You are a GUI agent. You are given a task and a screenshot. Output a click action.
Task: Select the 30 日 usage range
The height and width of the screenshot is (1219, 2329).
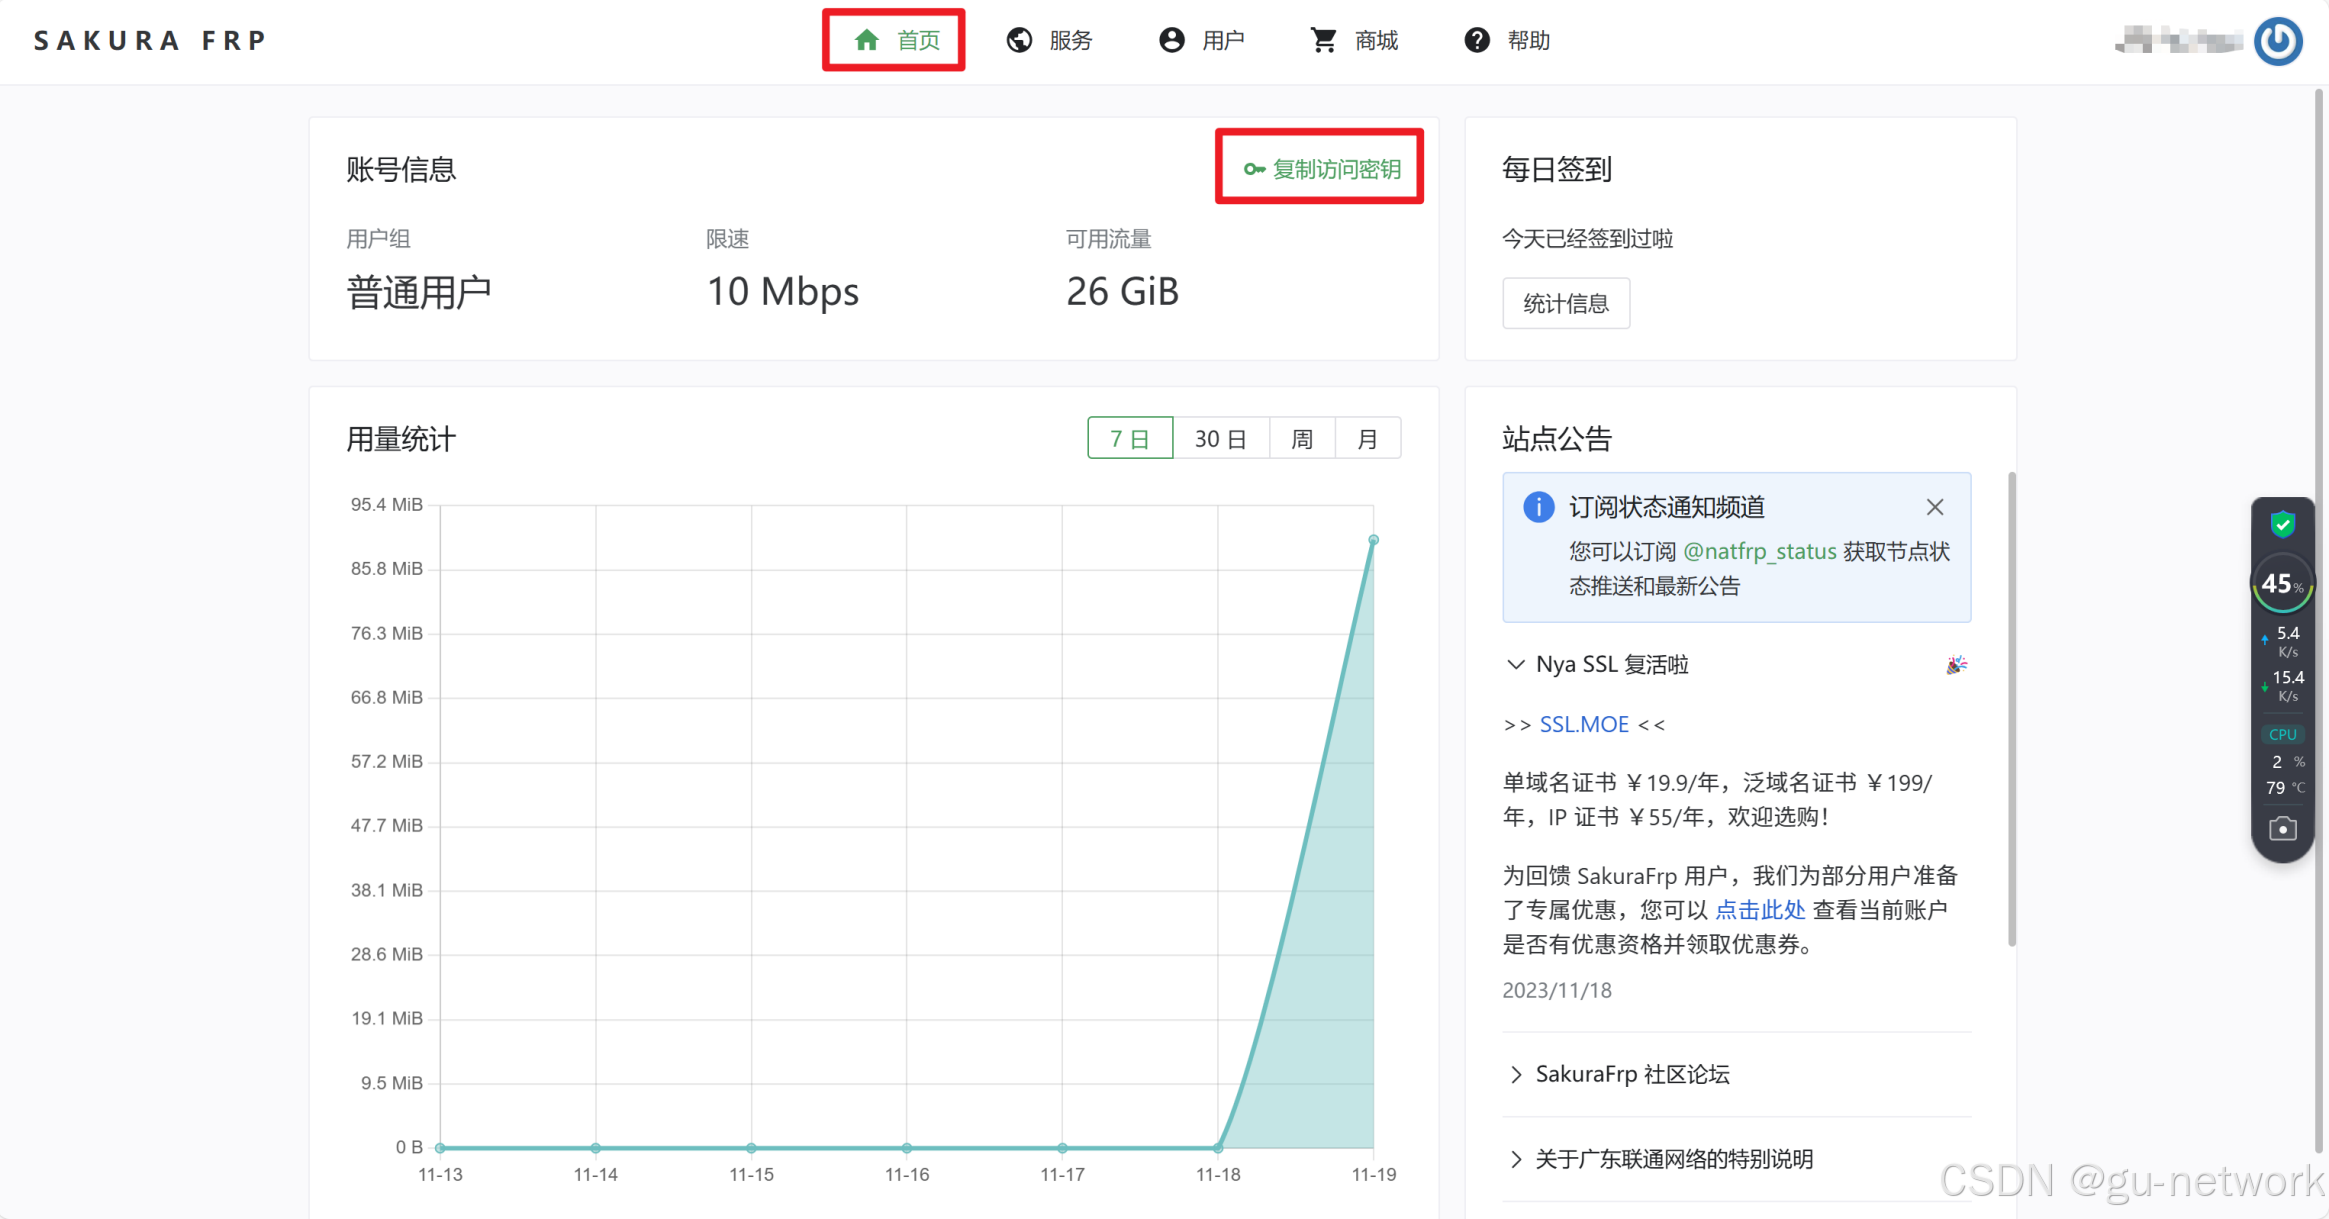(x=1220, y=439)
